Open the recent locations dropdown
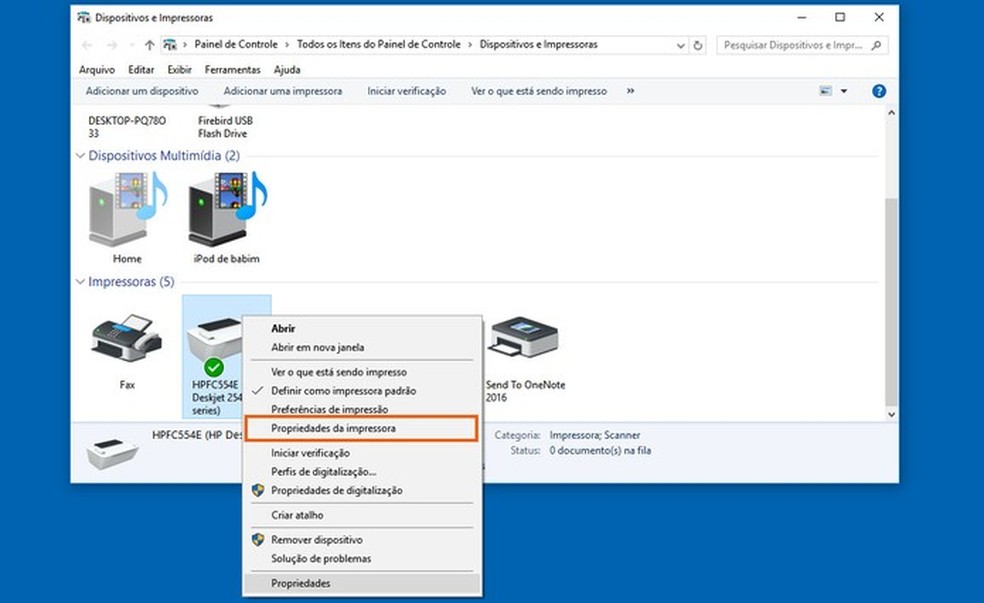The image size is (984, 603). [x=131, y=45]
